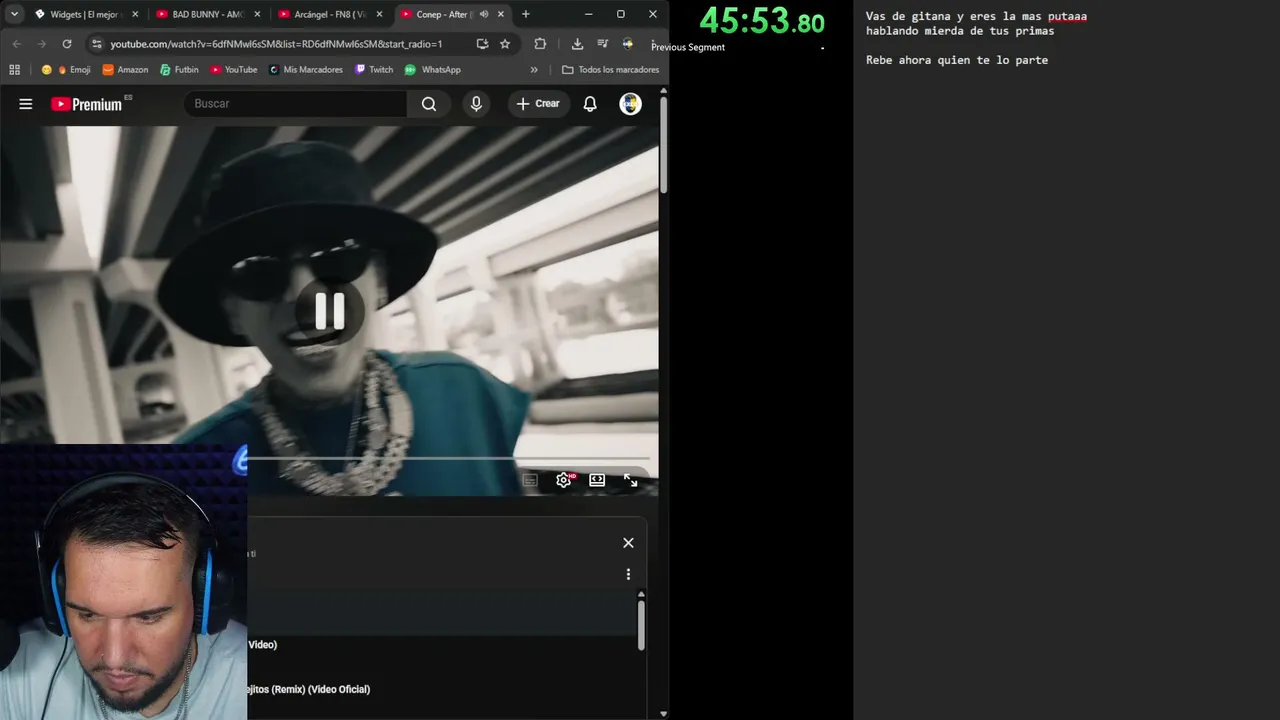Viewport: 1280px width, 720px height.
Task: Open Chrome profile avatar
Action: point(628,44)
